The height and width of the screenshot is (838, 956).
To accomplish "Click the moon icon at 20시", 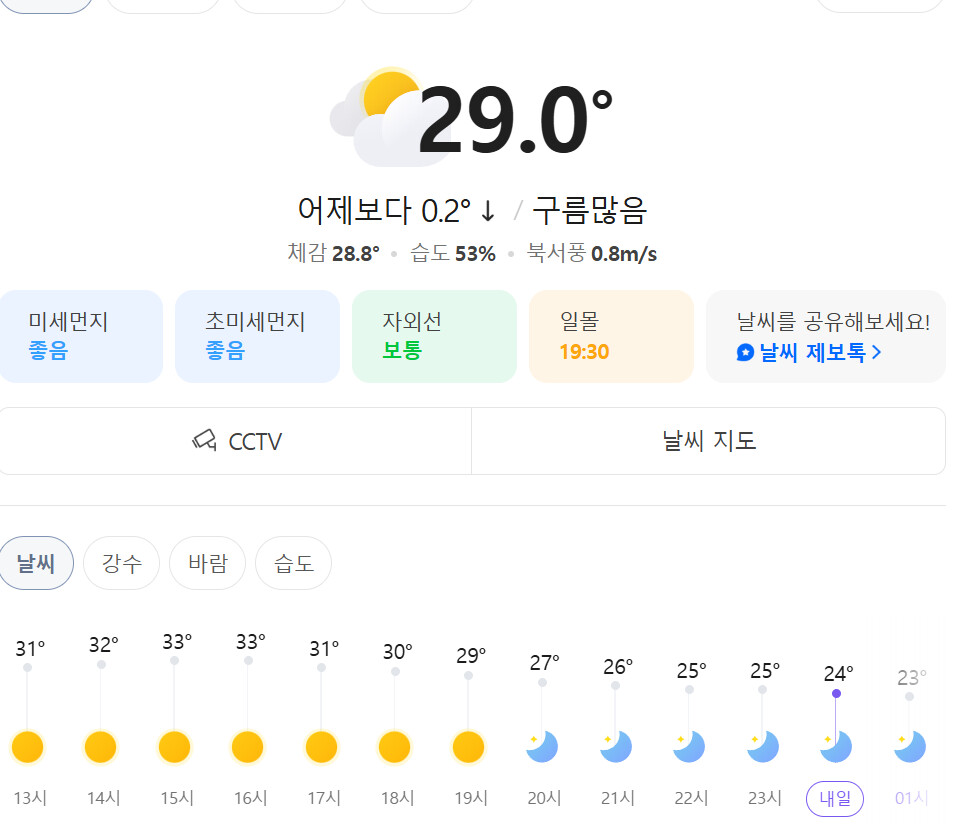I will (x=542, y=747).
